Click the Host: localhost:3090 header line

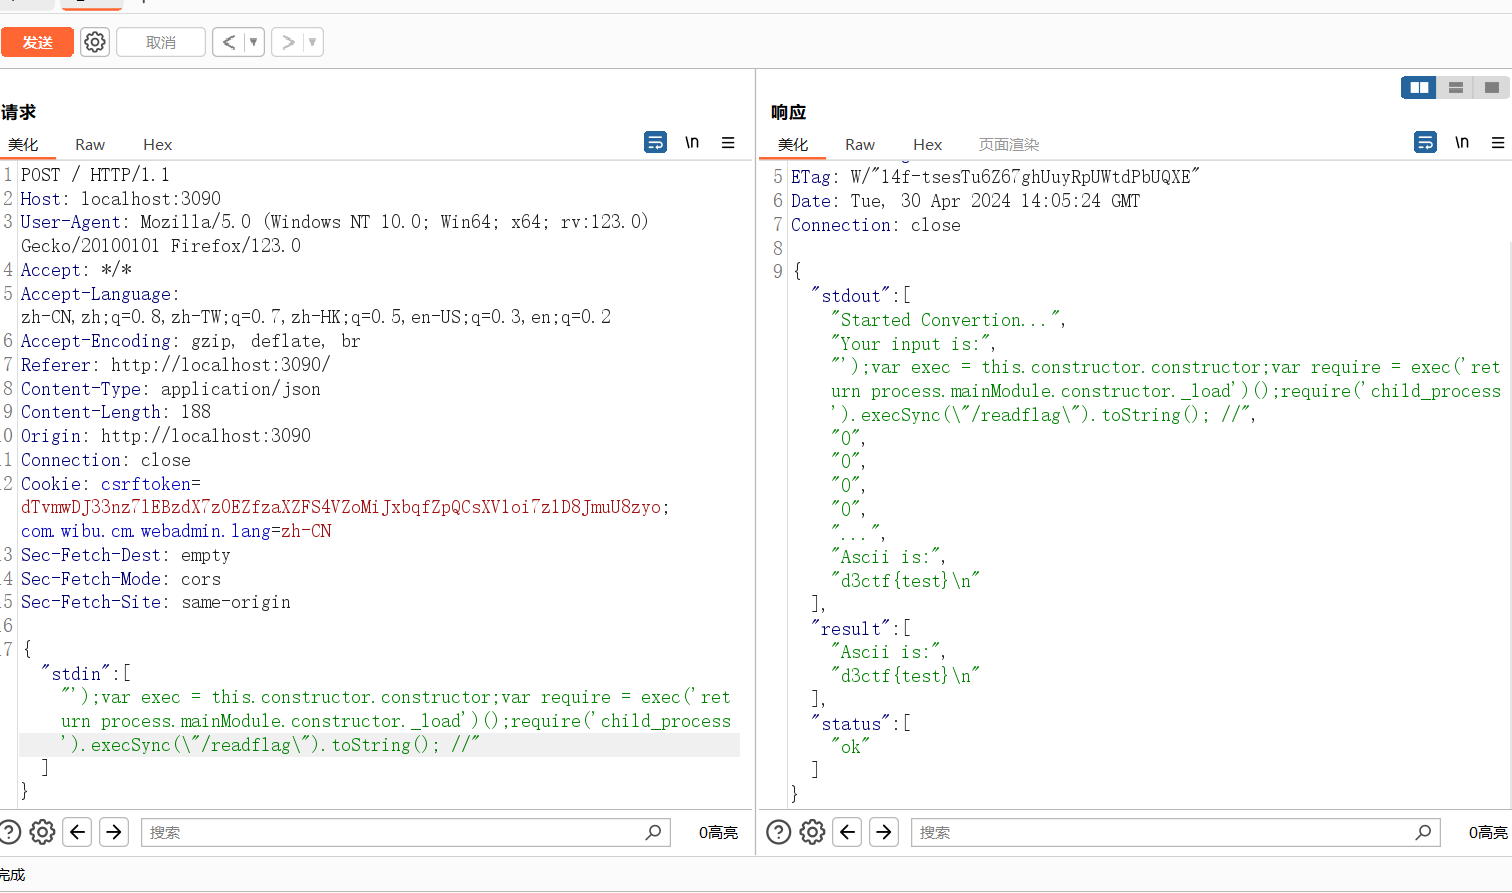[x=121, y=199]
